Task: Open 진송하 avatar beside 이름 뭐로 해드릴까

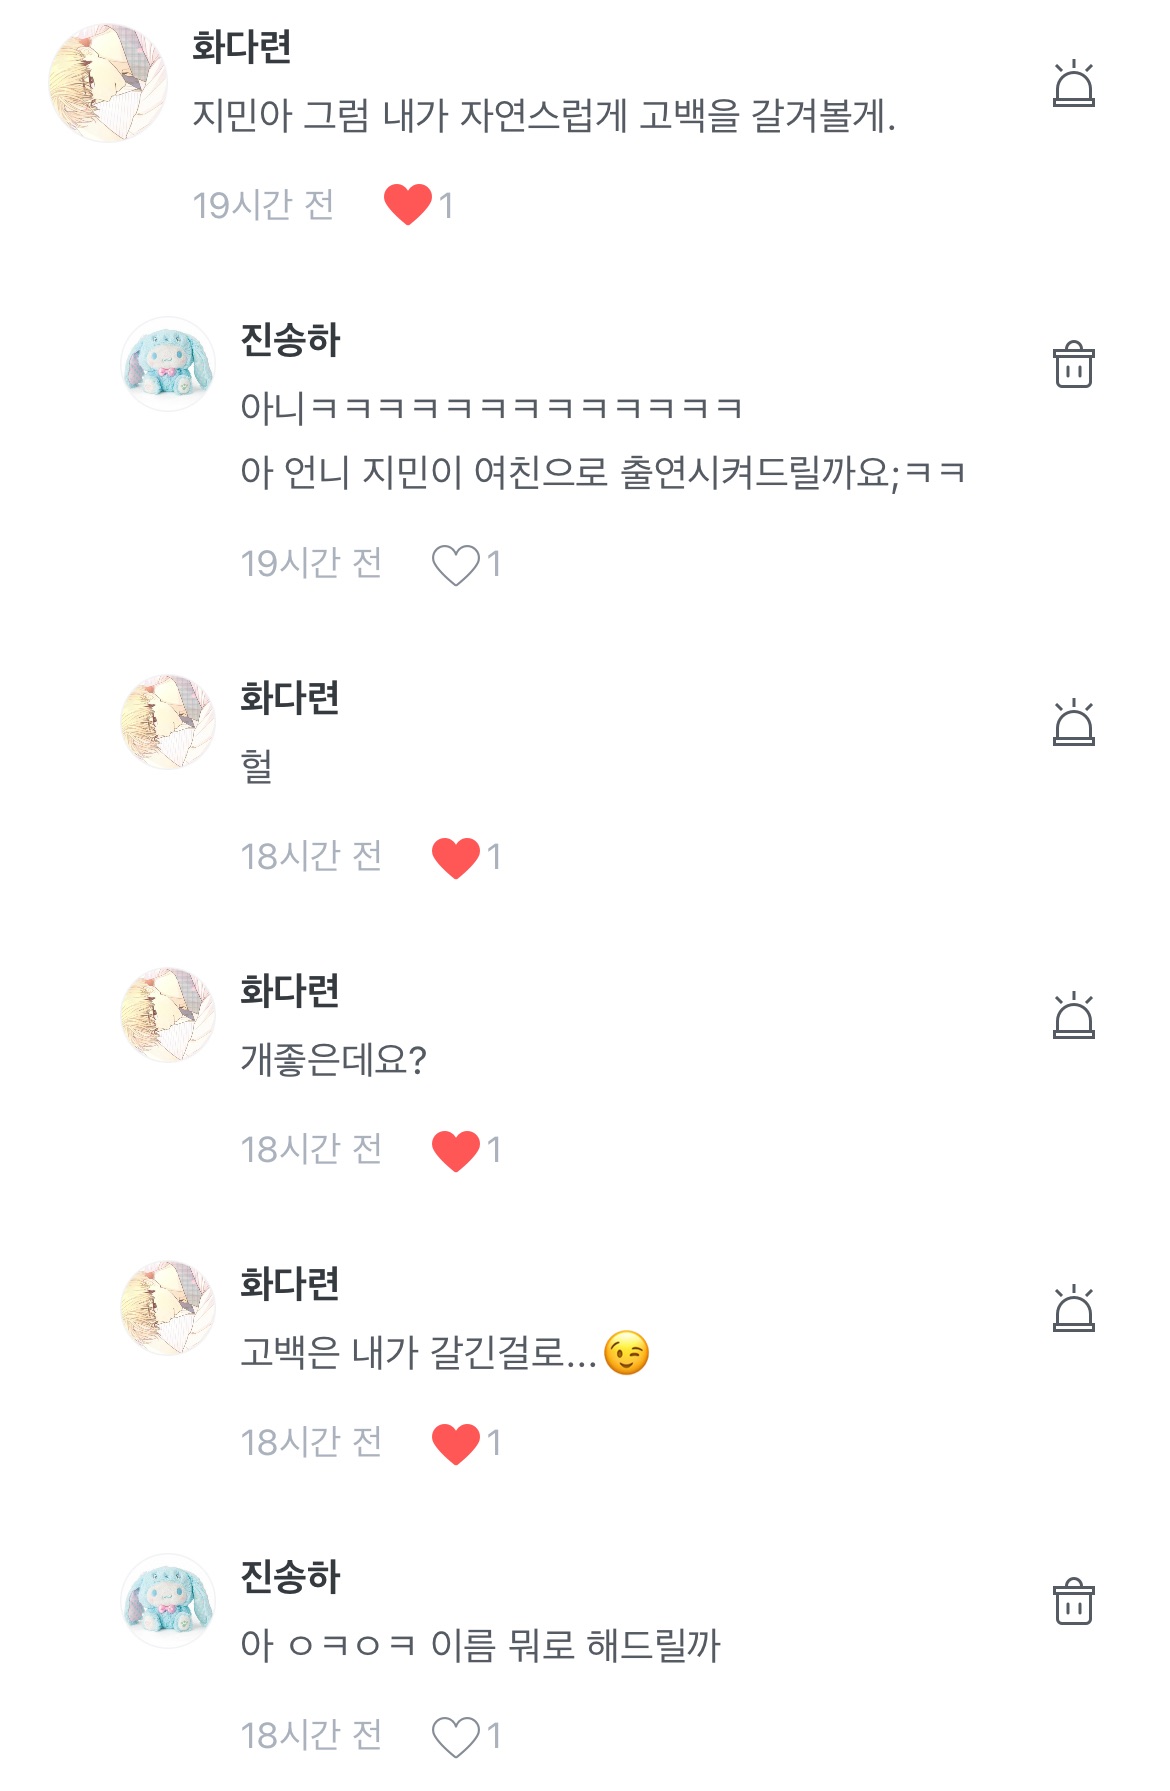Action: pyautogui.click(x=168, y=1601)
